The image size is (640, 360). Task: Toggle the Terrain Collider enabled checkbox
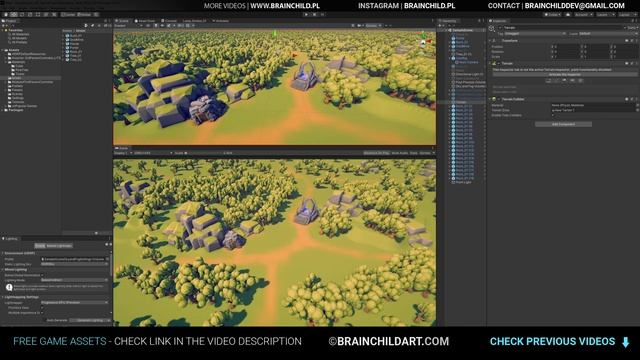499,99
